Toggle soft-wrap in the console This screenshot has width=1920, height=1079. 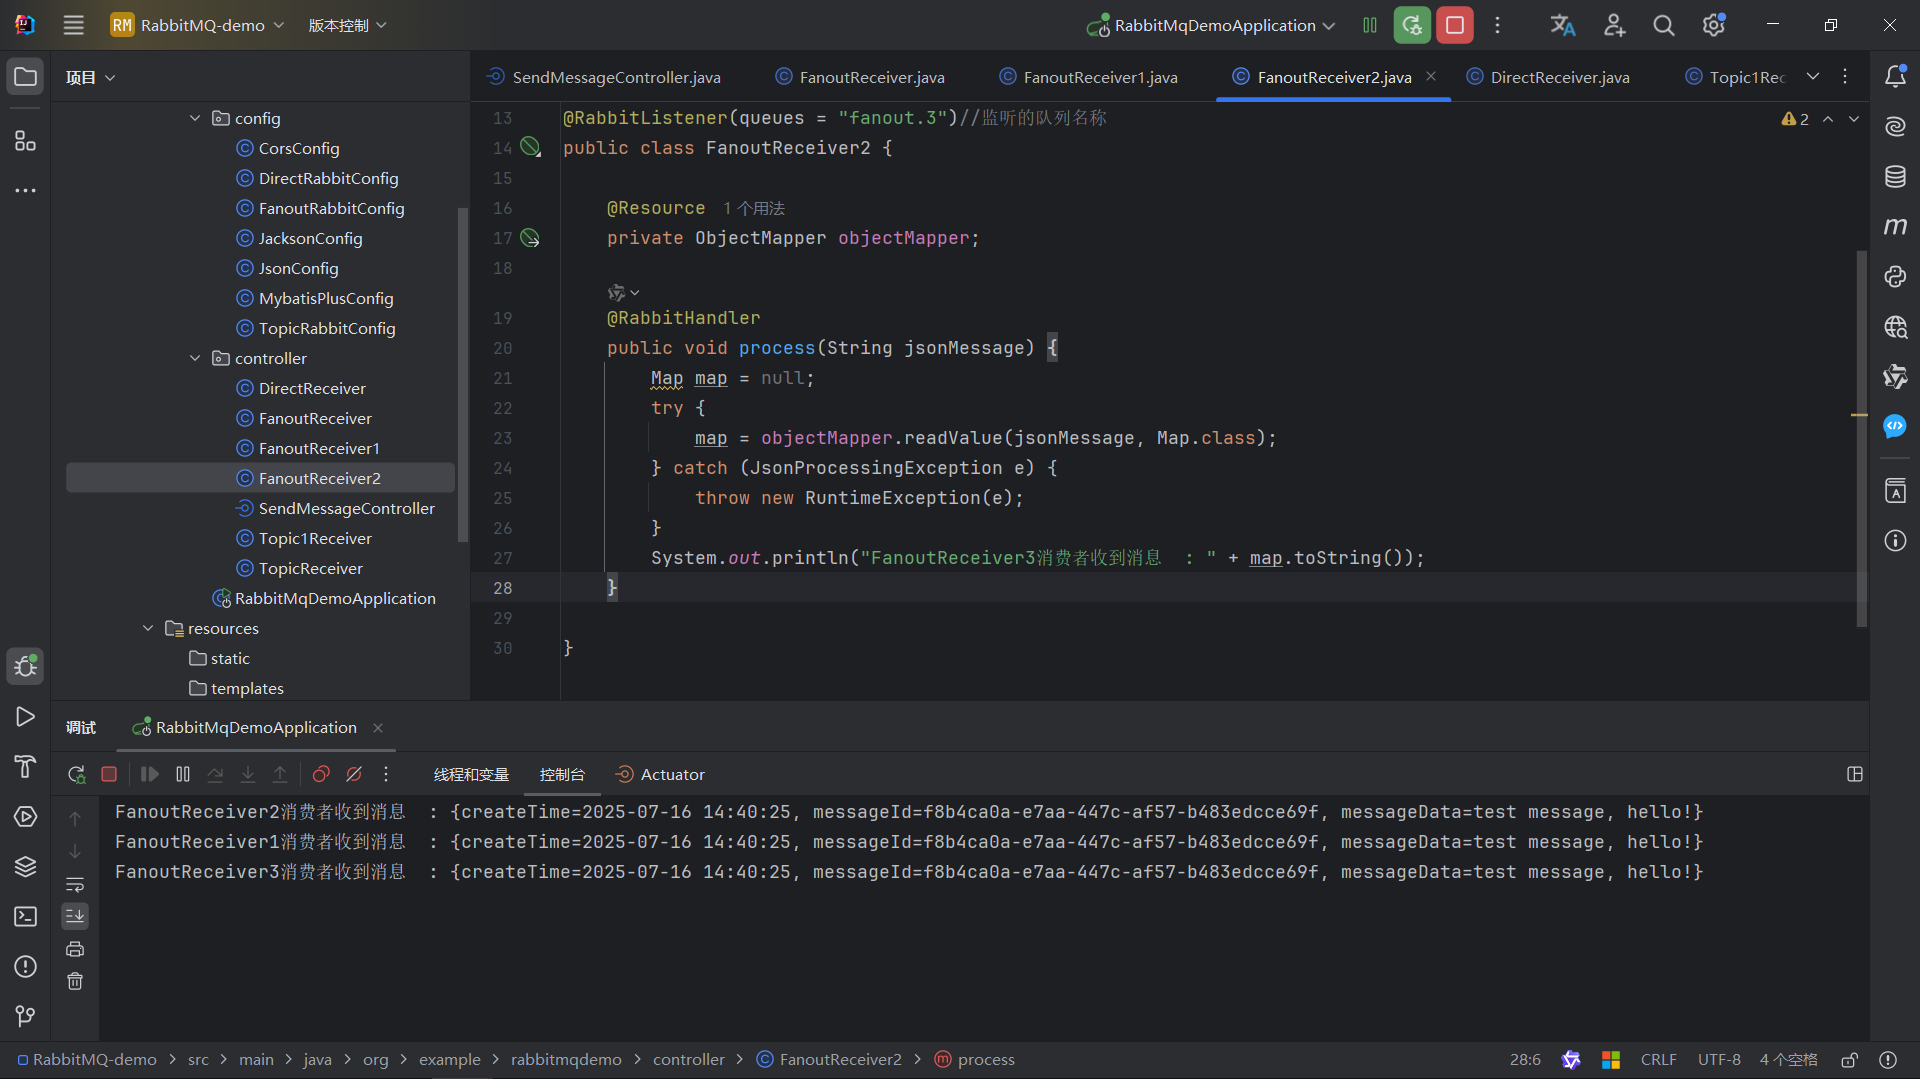75,884
